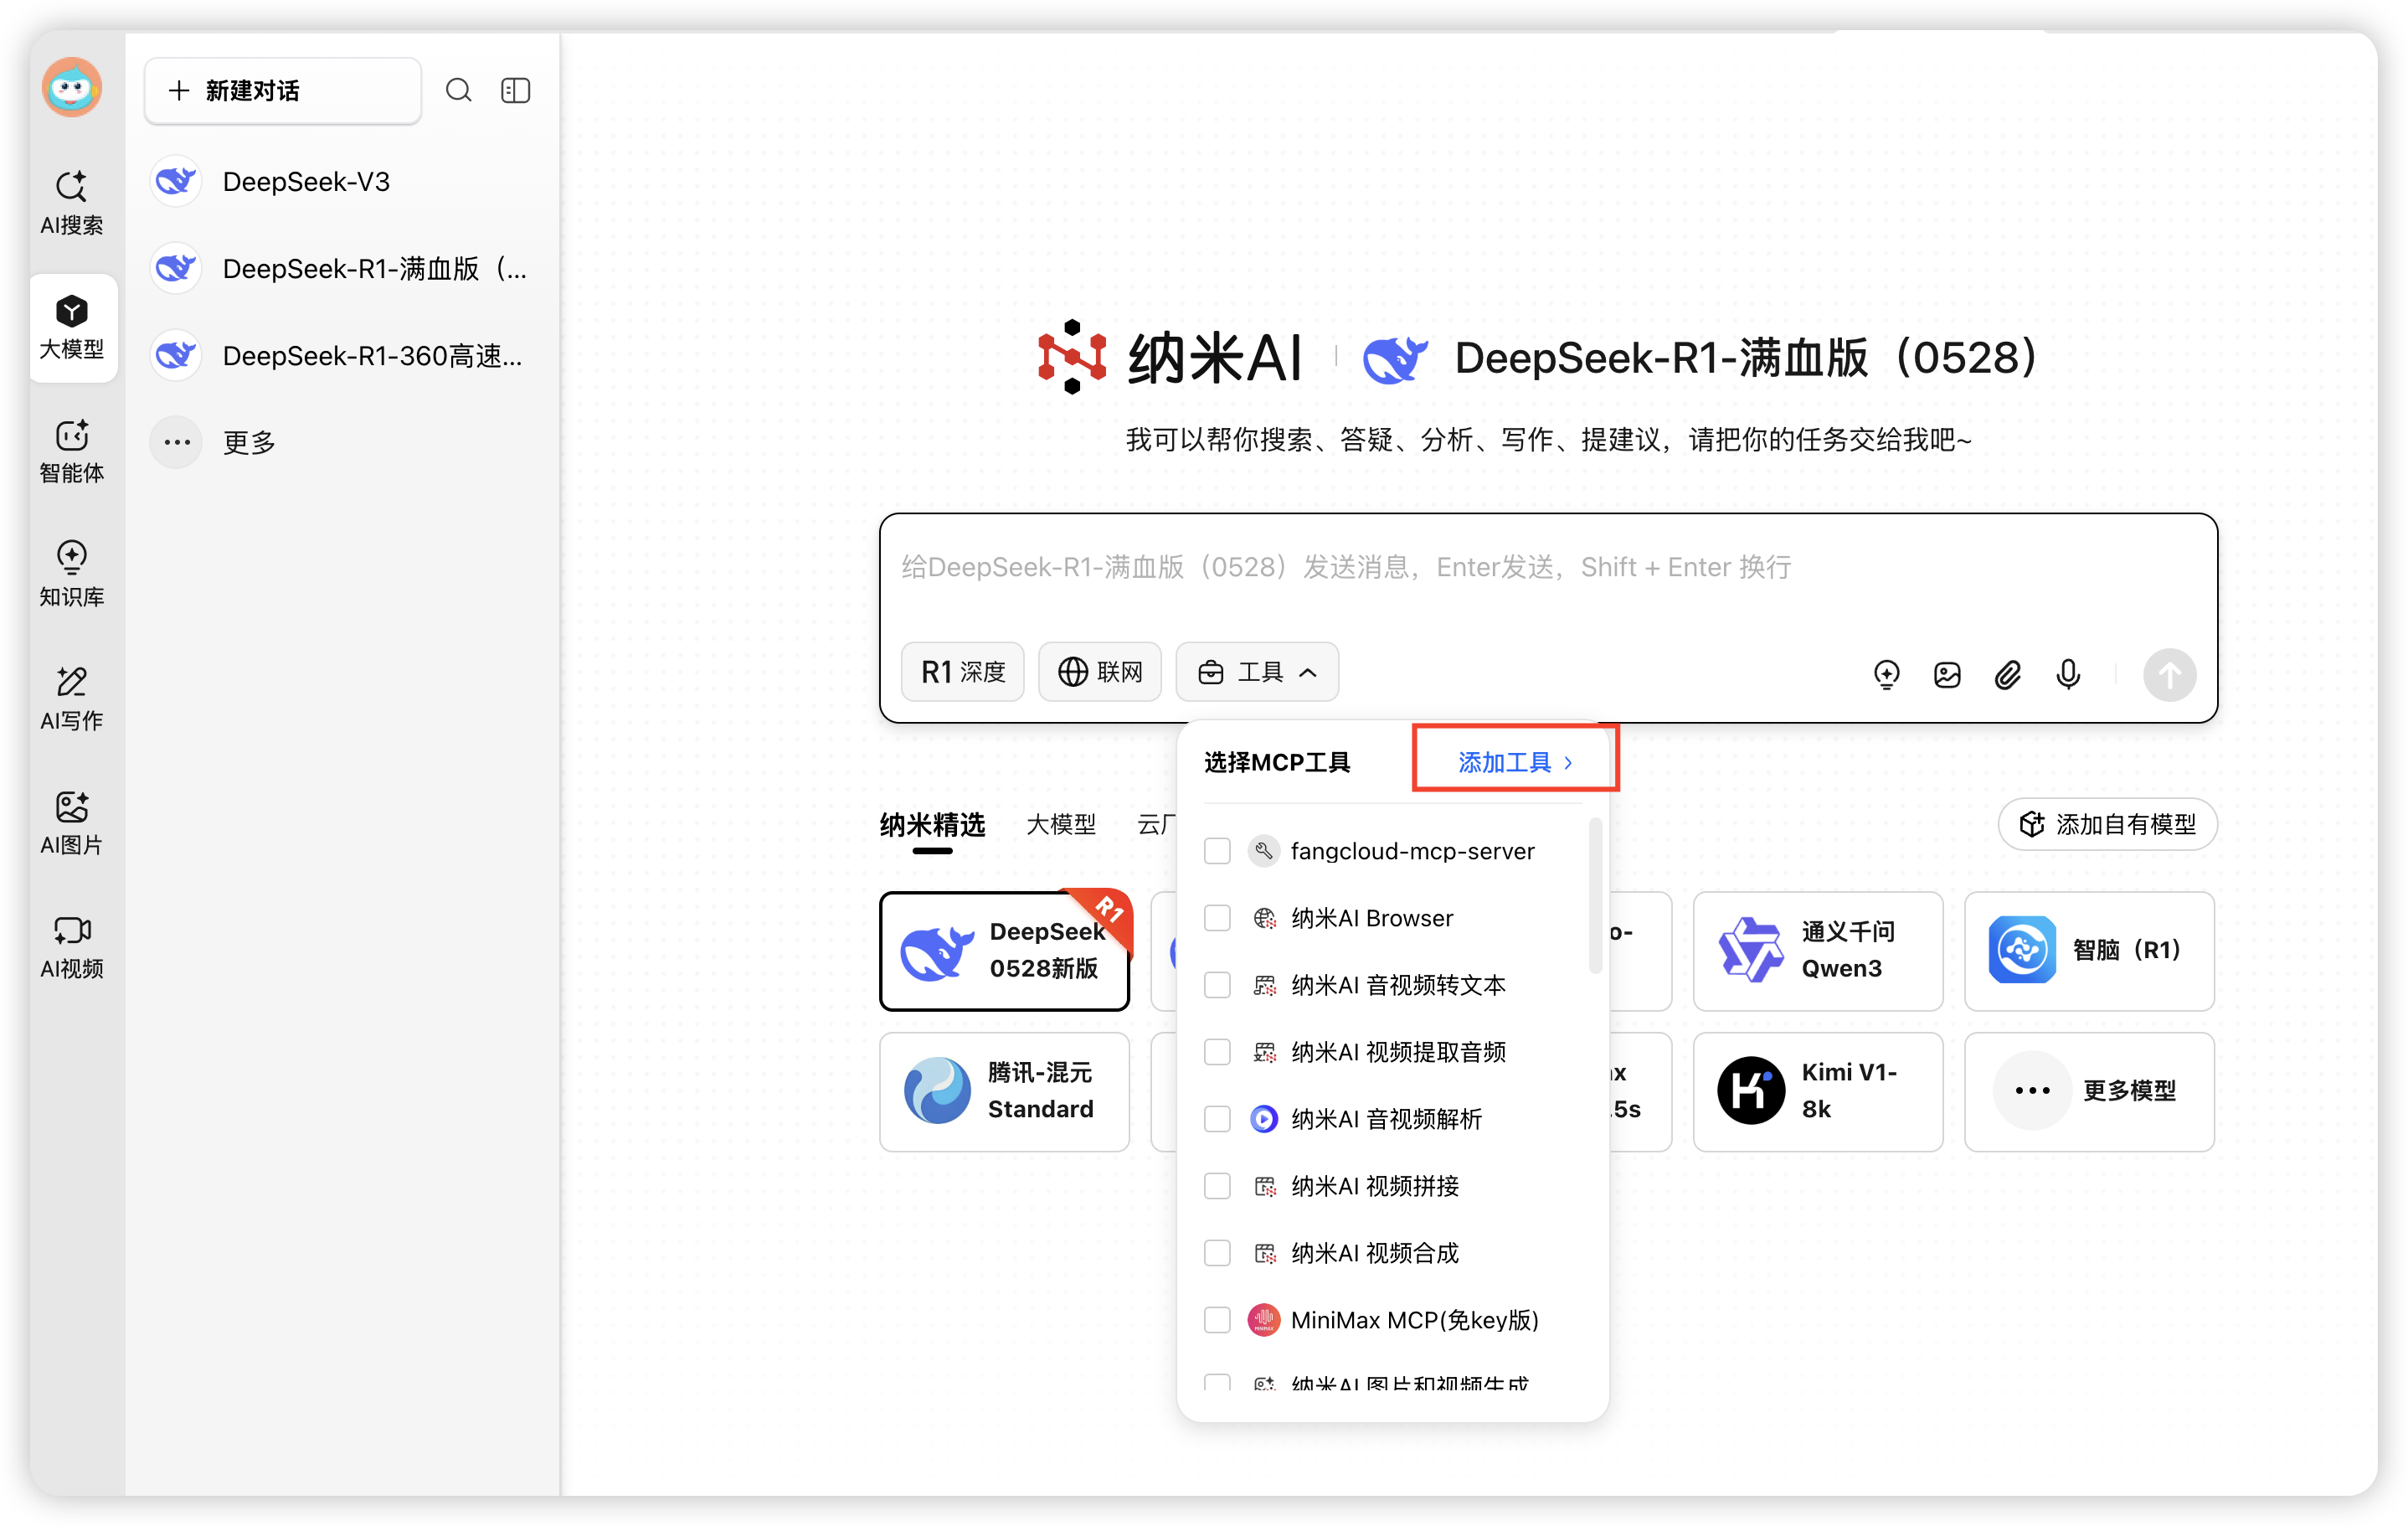
Task: Check the 纳米AI Browser checkbox
Action: [1217, 918]
